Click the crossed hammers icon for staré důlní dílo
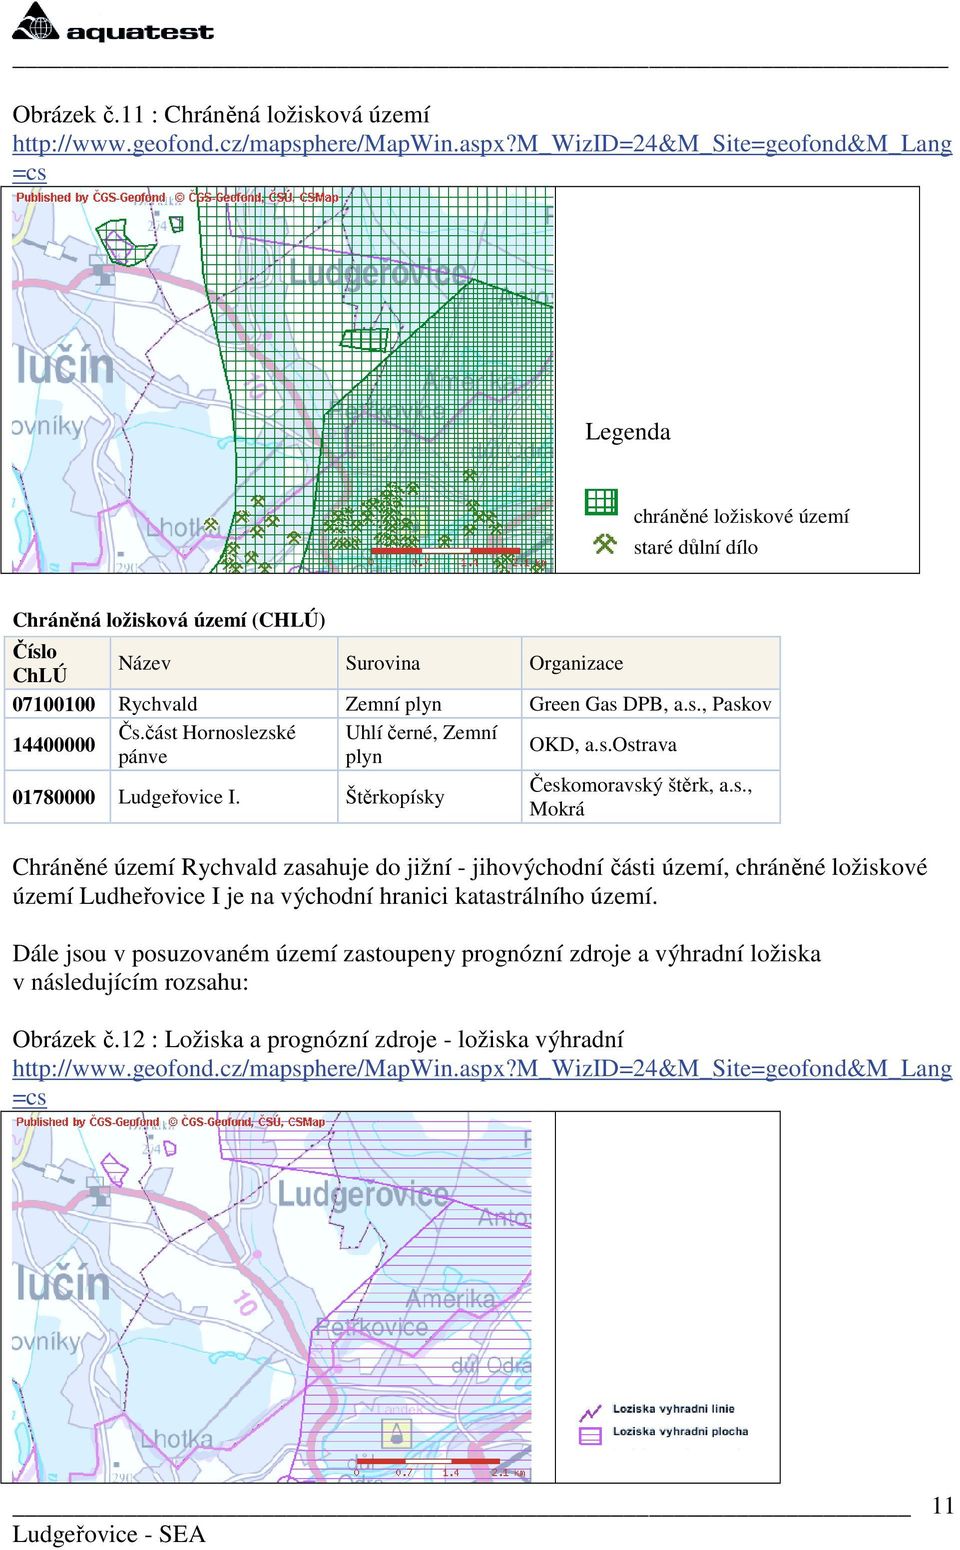The width and height of the screenshot is (960, 1550). click(604, 545)
